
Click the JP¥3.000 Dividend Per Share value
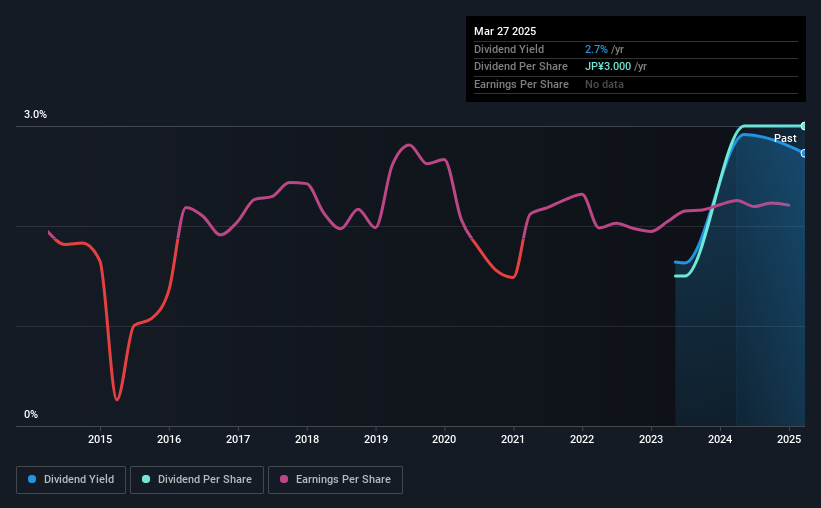click(608, 67)
